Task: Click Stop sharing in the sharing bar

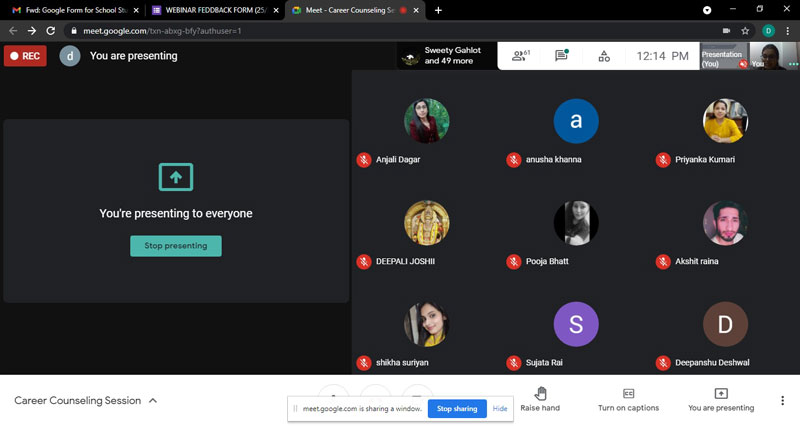Action: [x=457, y=408]
